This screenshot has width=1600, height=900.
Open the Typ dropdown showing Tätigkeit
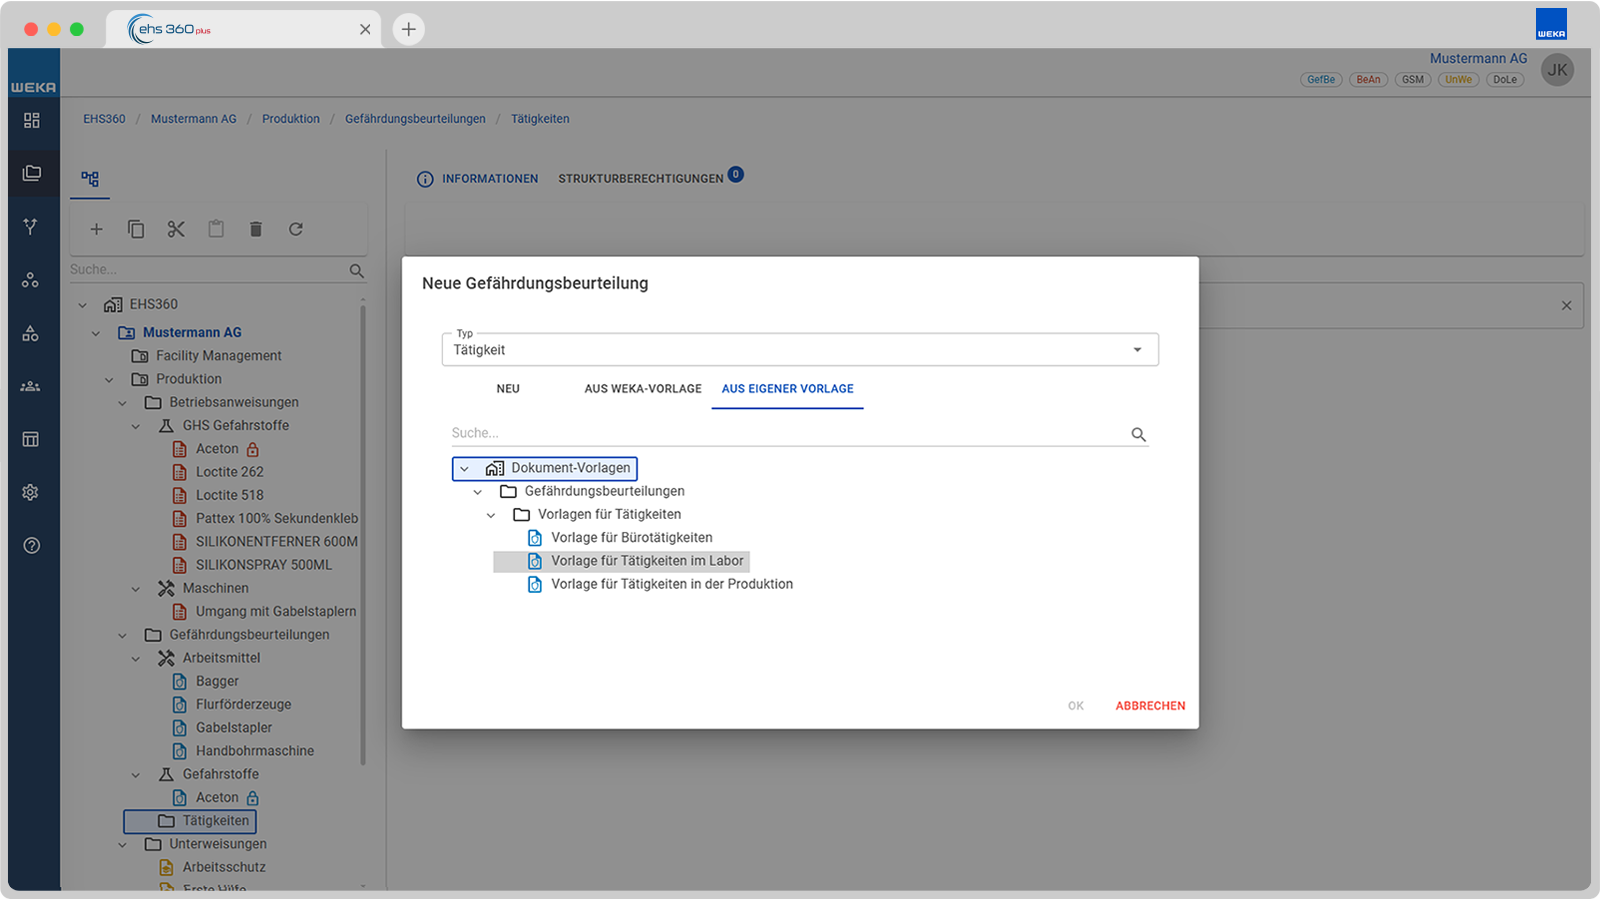[x=800, y=350]
